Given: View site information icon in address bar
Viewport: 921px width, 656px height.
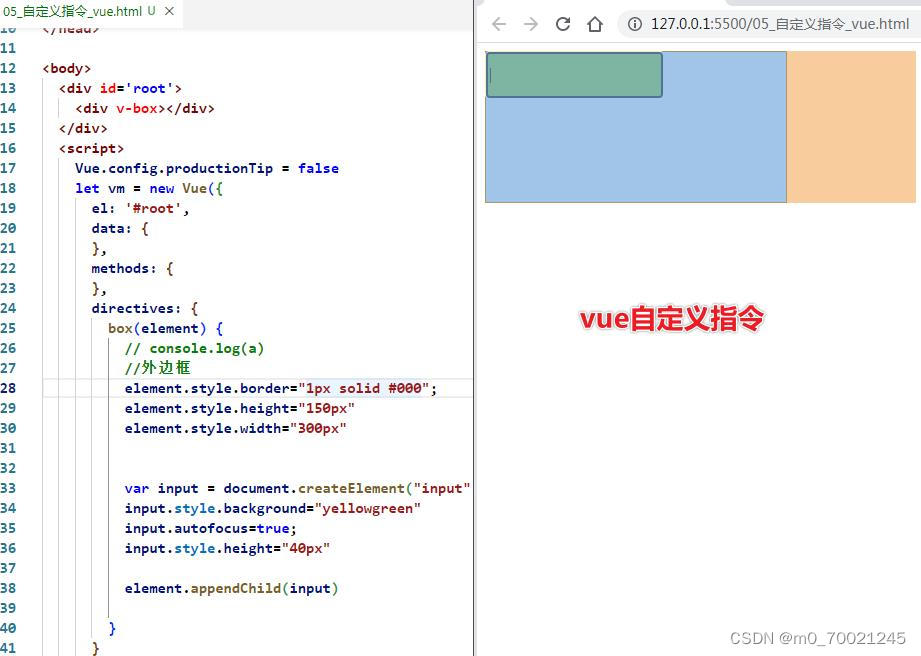Looking at the screenshot, I should click(x=635, y=24).
